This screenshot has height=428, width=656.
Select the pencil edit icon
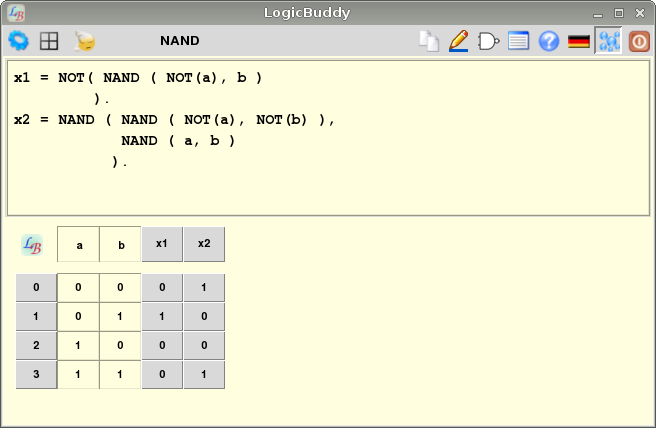pos(459,41)
